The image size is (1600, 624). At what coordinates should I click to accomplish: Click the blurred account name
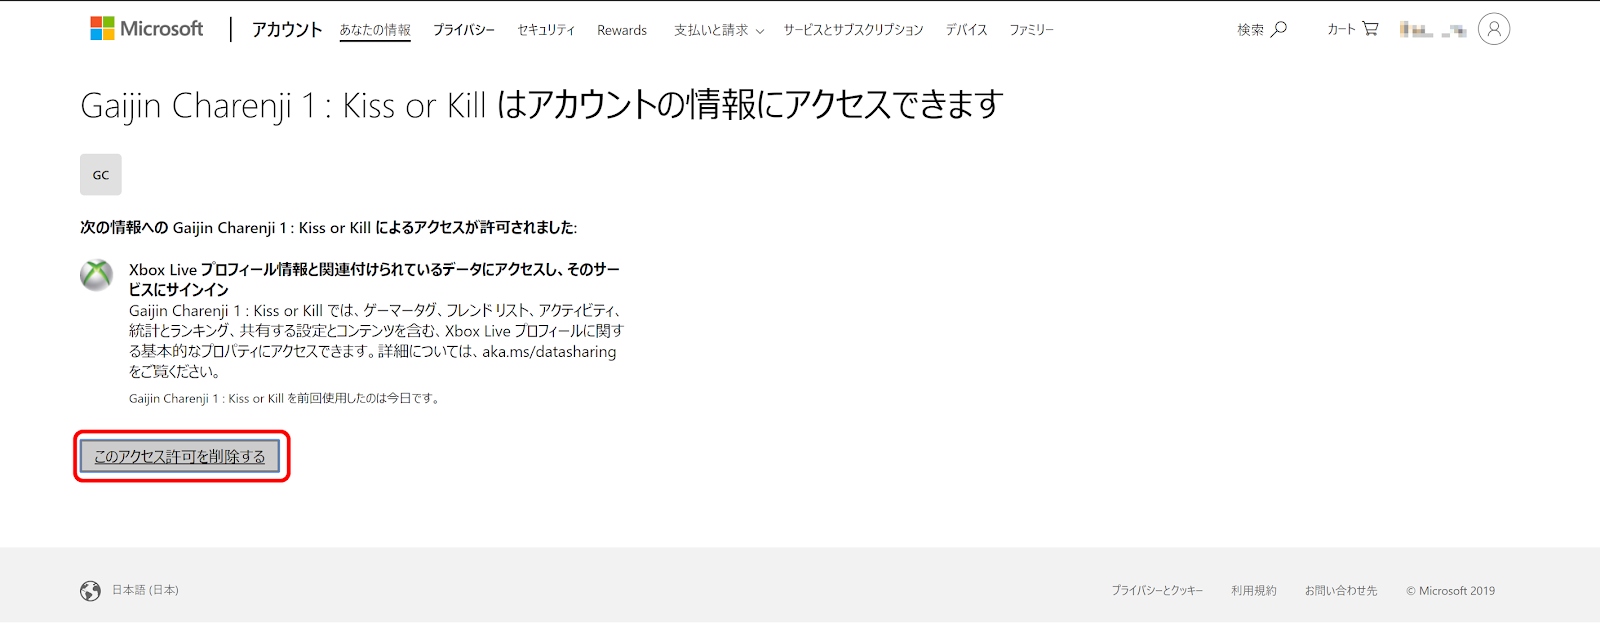pyautogui.click(x=1433, y=30)
